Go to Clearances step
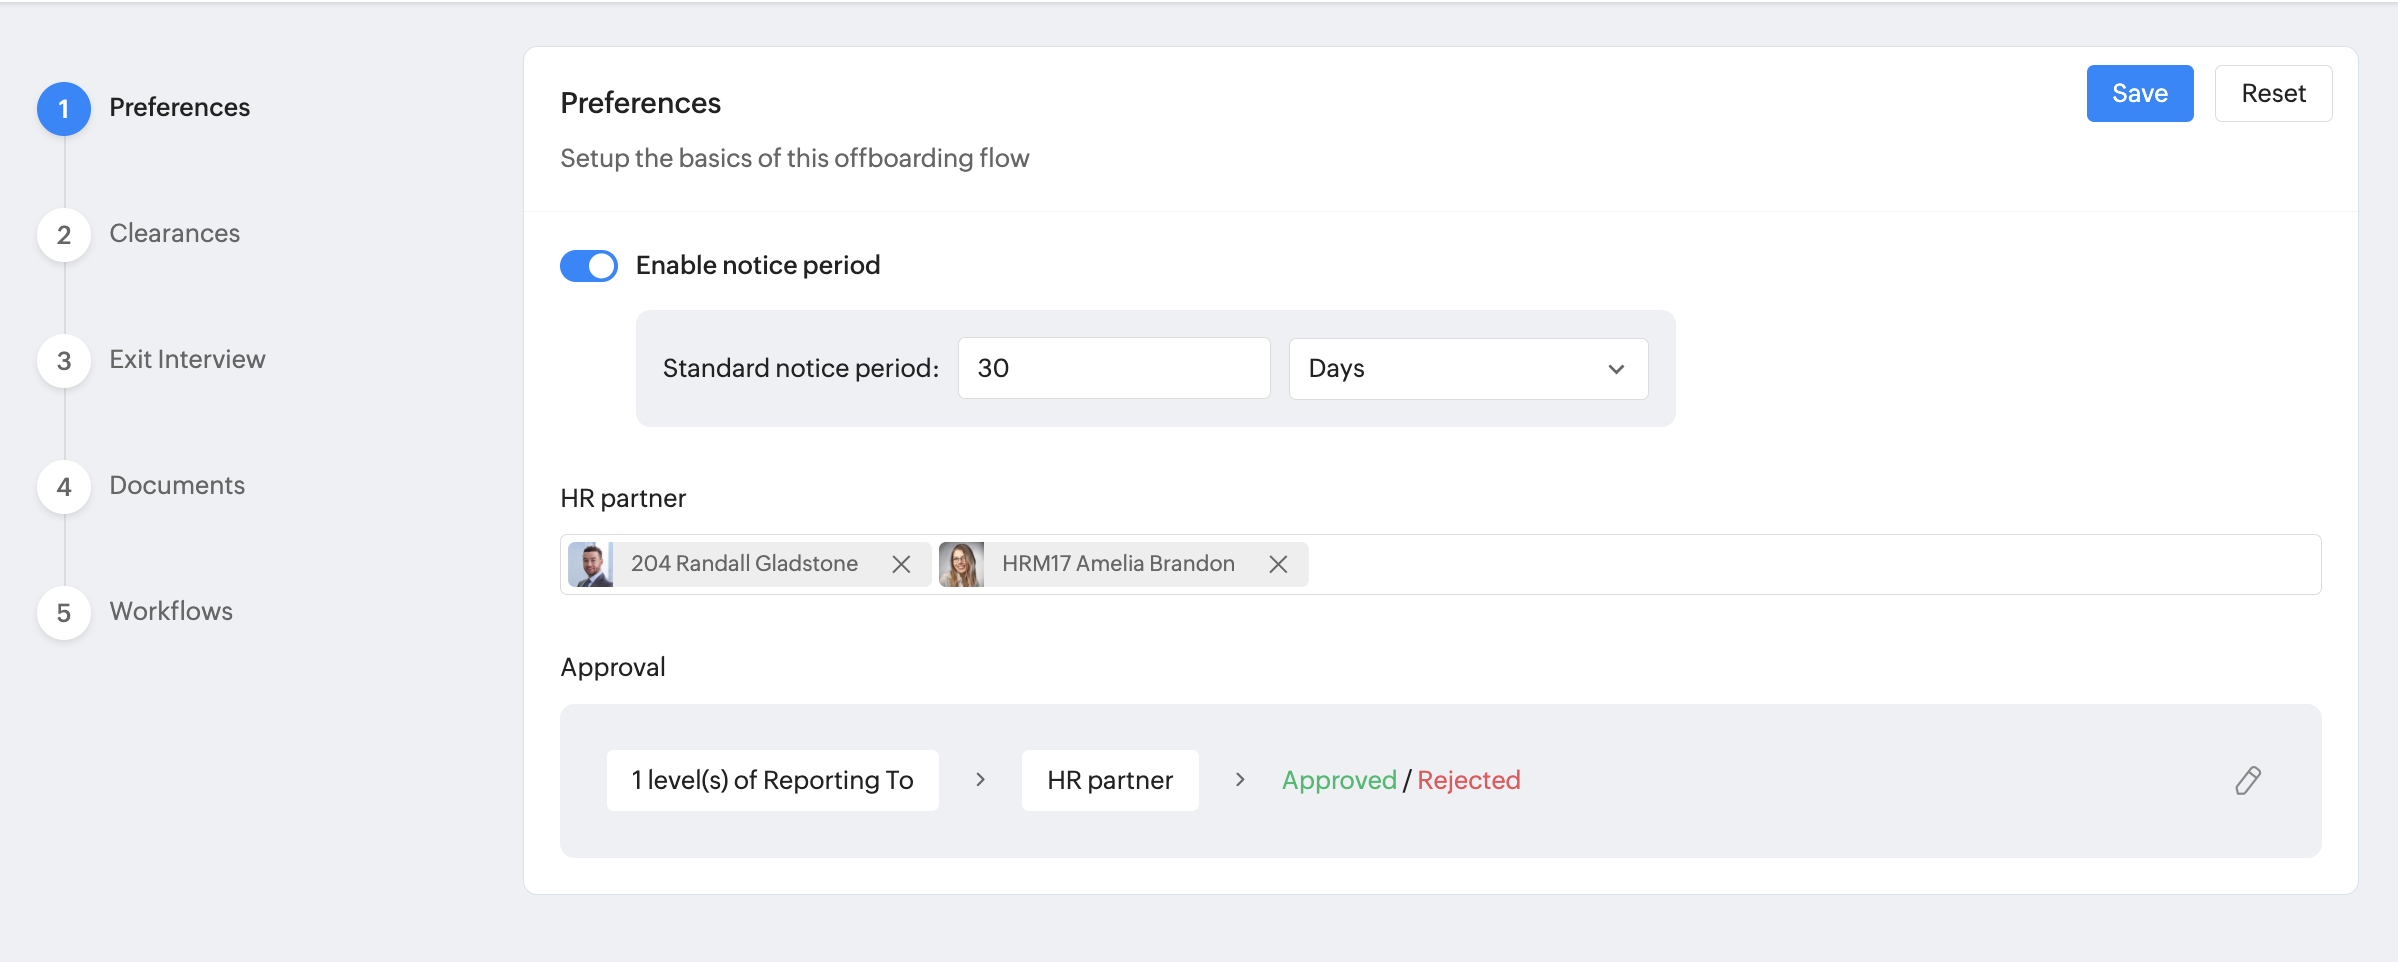 pos(174,233)
